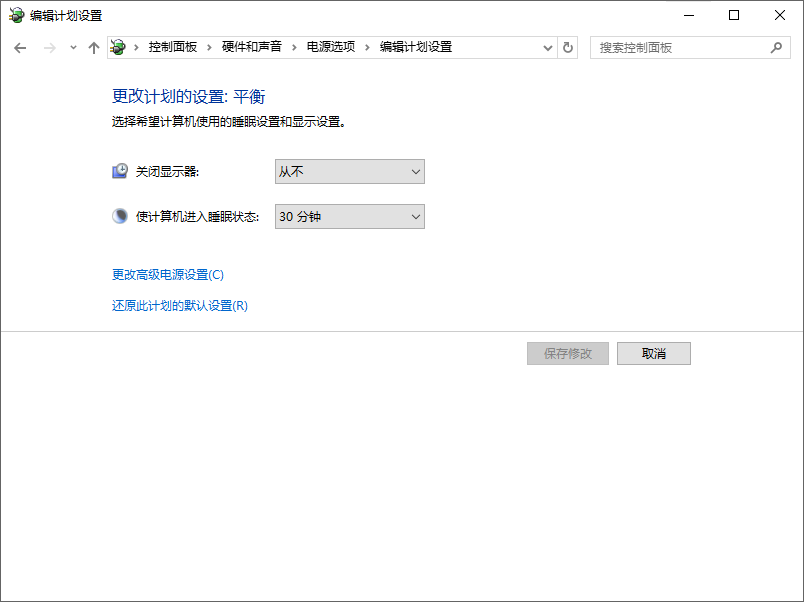The width and height of the screenshot is (804, 602).
Task: Click inside the 搜索控制面板 search field
Action: click(x=680, y=47)
